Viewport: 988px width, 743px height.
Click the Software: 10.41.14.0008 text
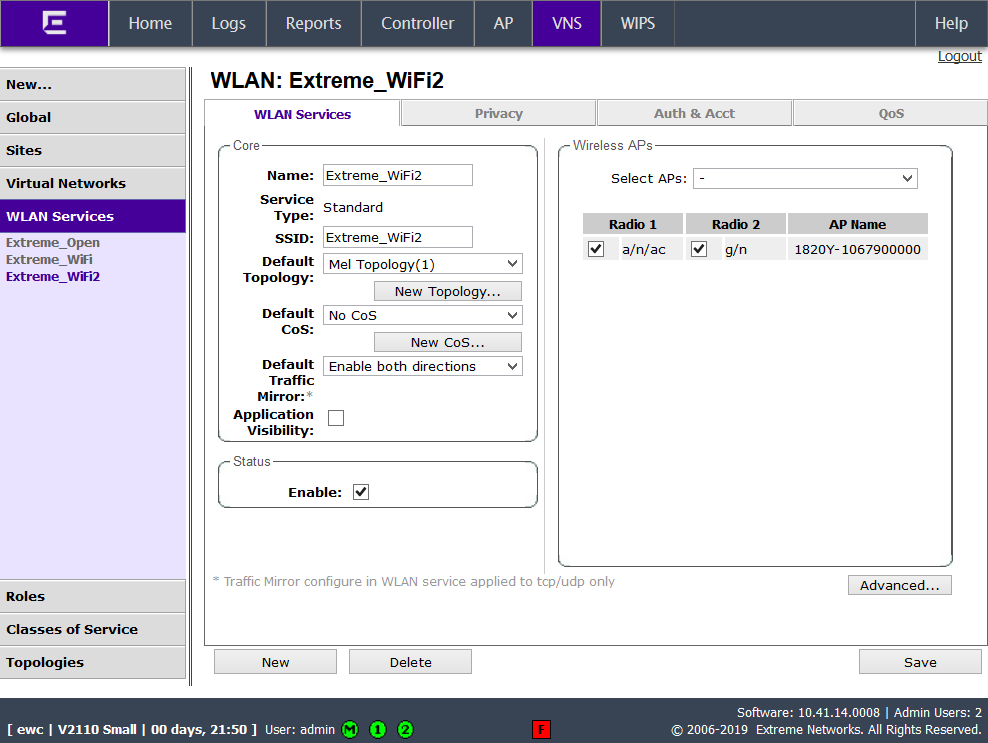tap(808, 712)
